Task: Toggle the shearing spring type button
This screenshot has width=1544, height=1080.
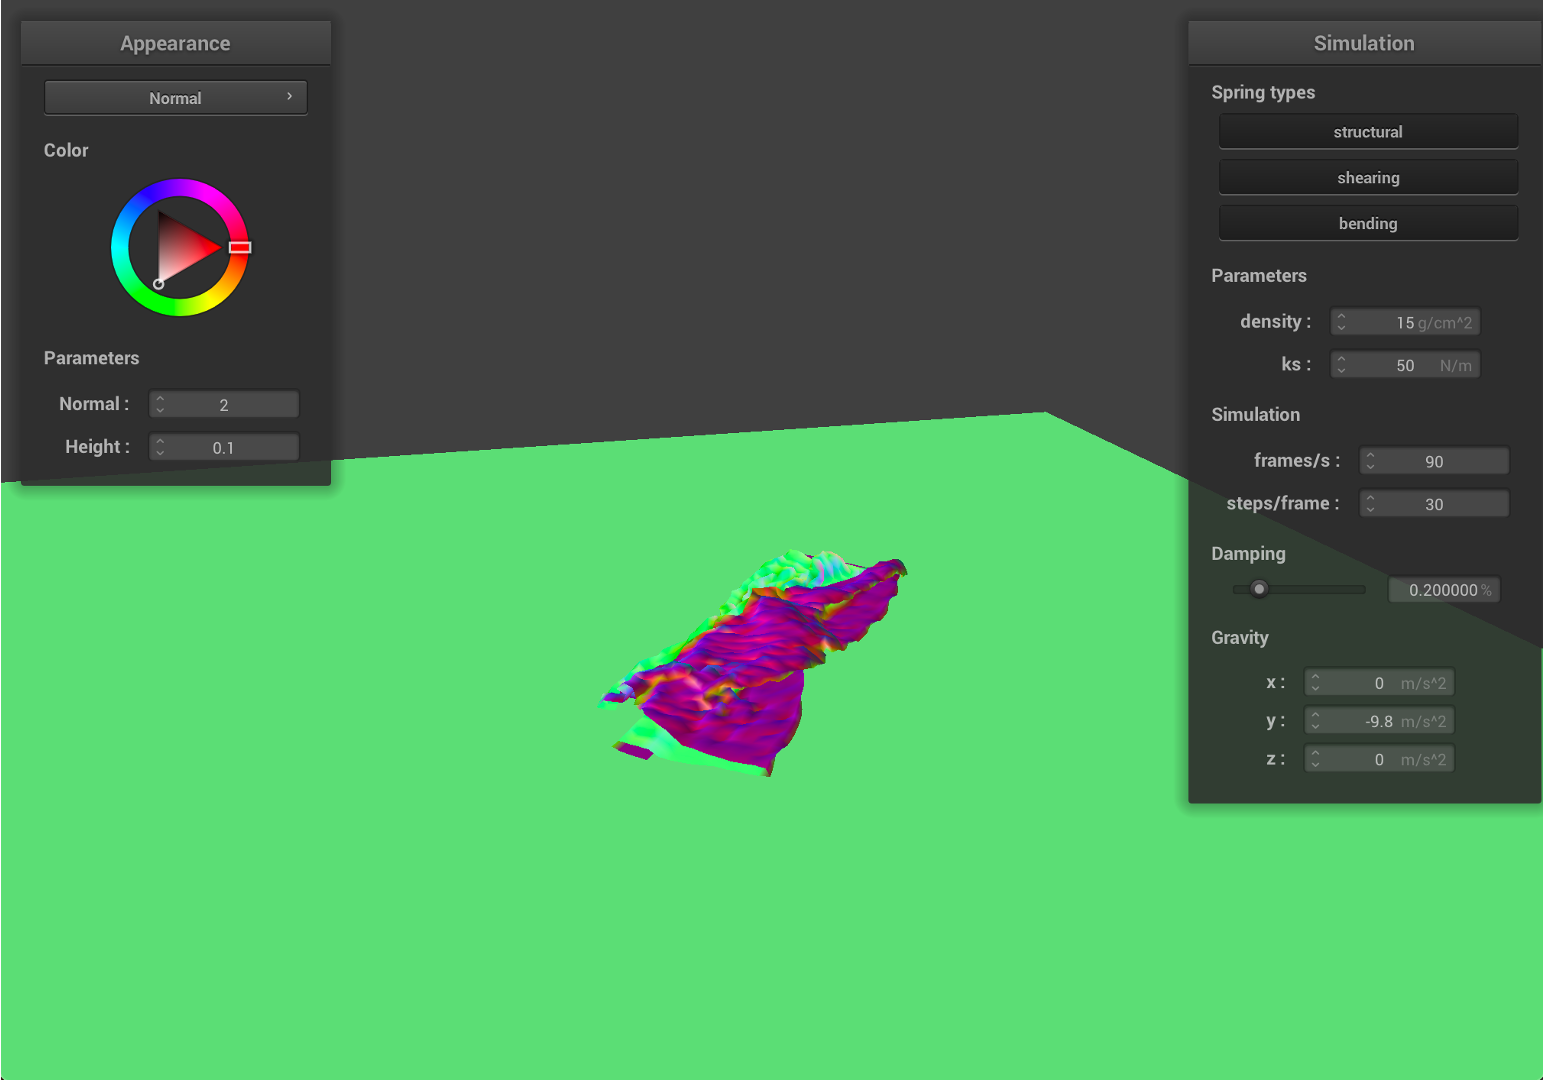Action: [1367, 178]
